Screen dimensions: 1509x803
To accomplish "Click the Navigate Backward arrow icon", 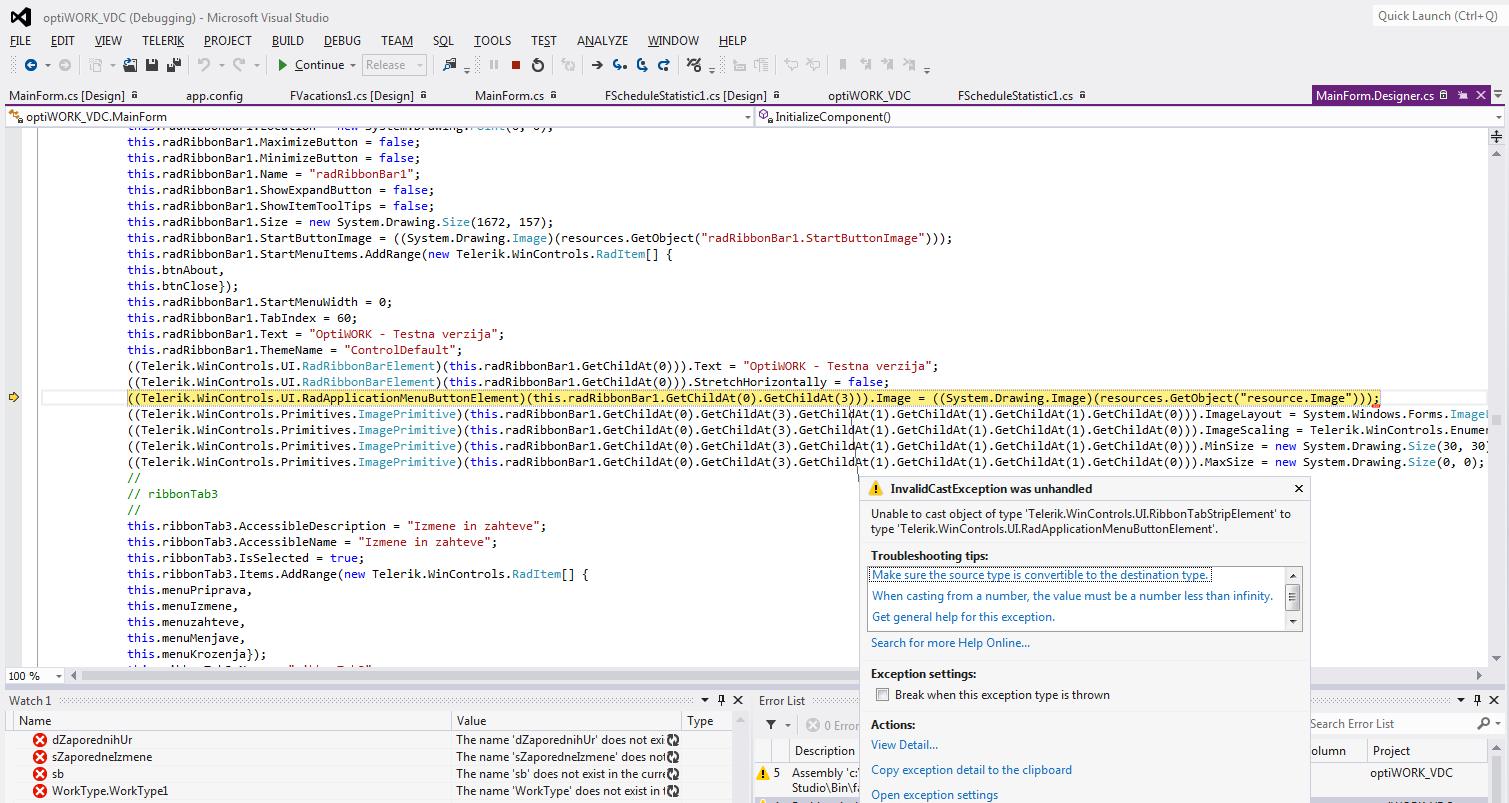I will click(x=30, y=65).
